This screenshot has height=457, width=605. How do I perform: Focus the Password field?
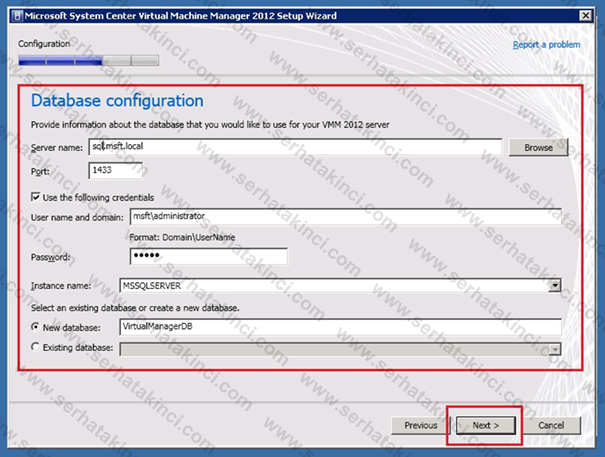[208, 256]
